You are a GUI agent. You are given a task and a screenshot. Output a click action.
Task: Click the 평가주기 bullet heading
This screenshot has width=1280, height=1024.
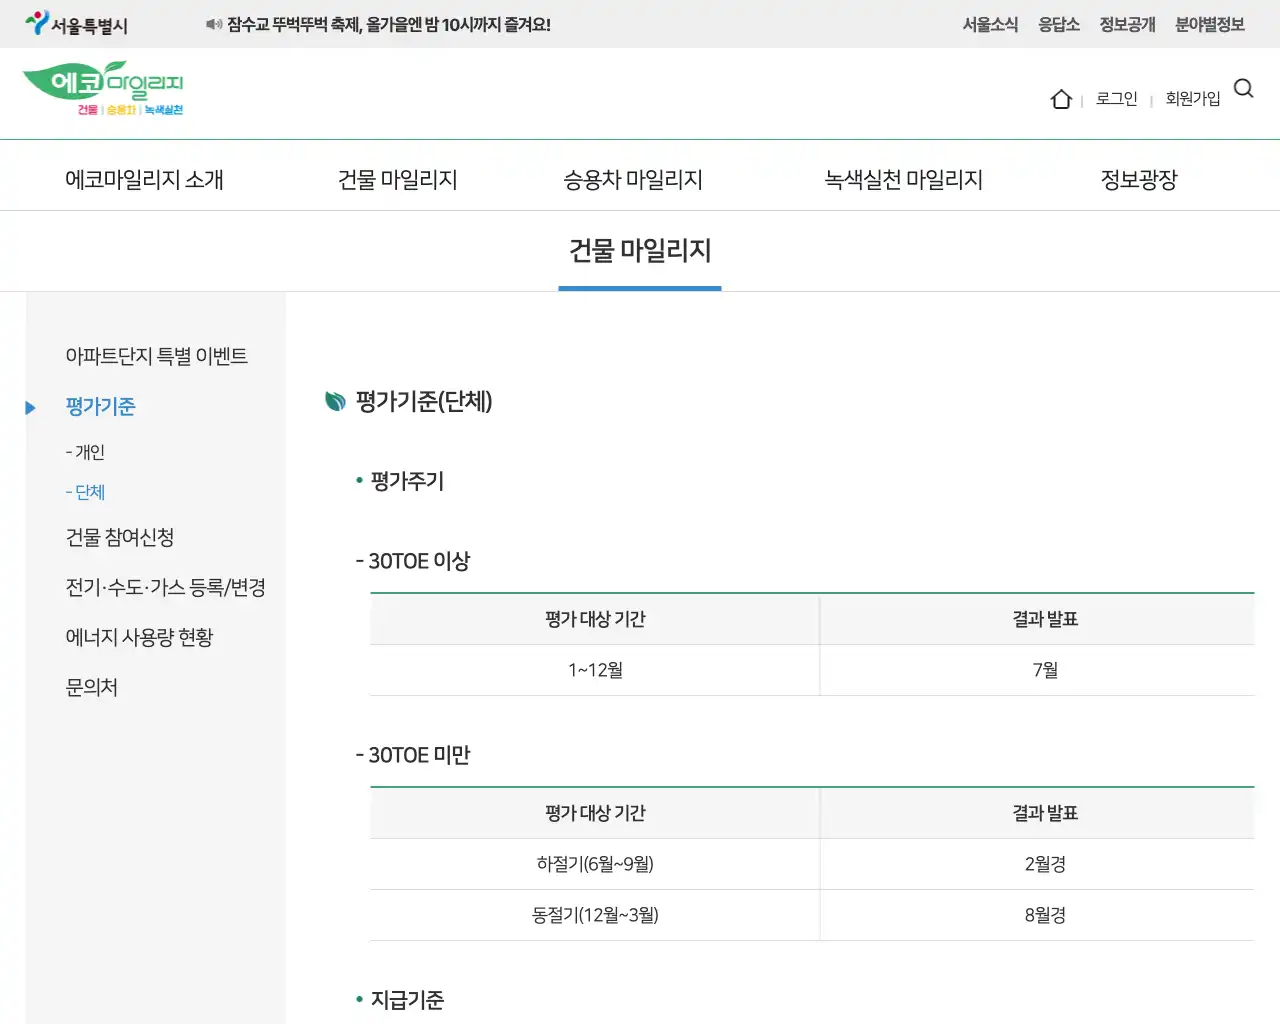pos(407,481)
